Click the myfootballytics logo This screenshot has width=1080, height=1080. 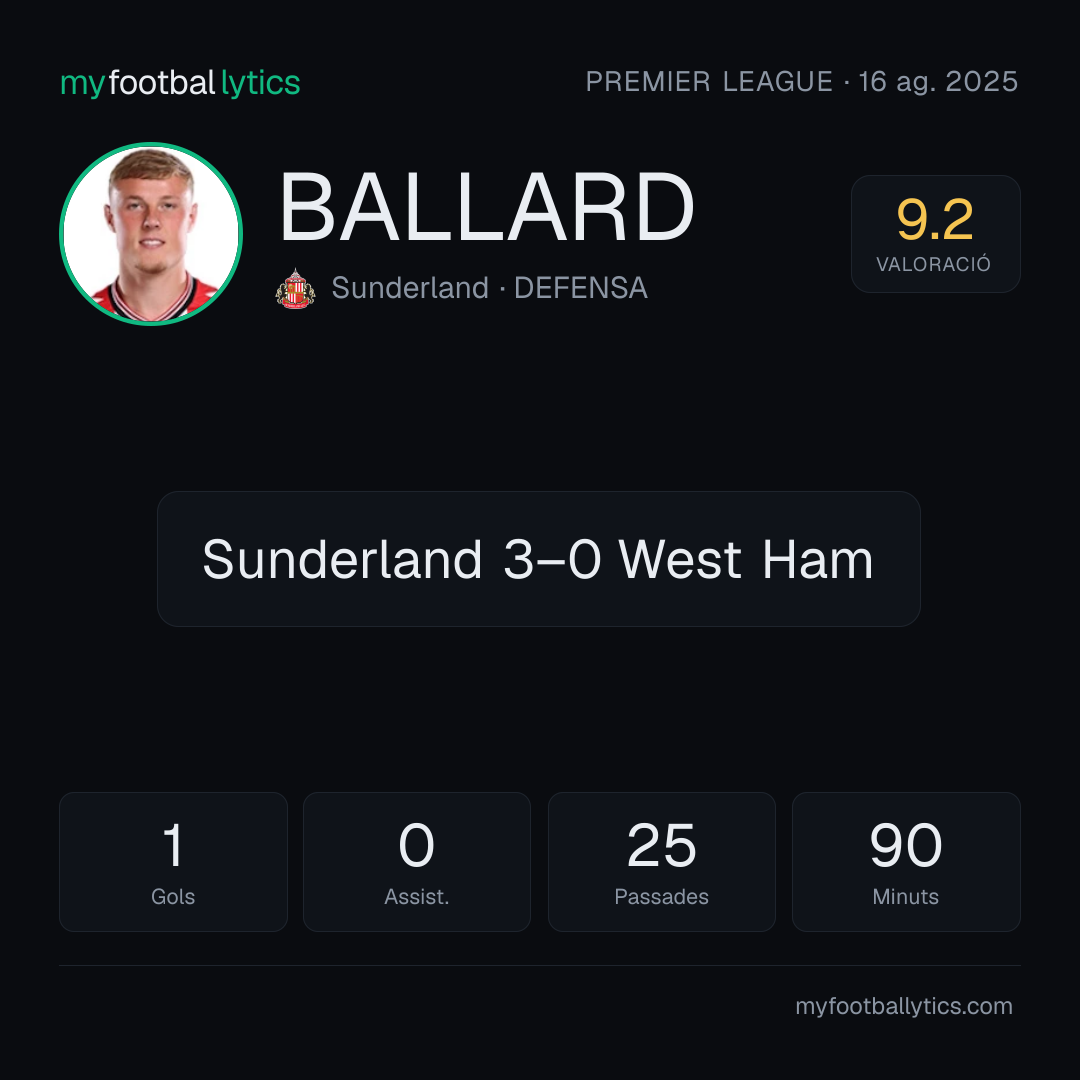click(180, 83)
